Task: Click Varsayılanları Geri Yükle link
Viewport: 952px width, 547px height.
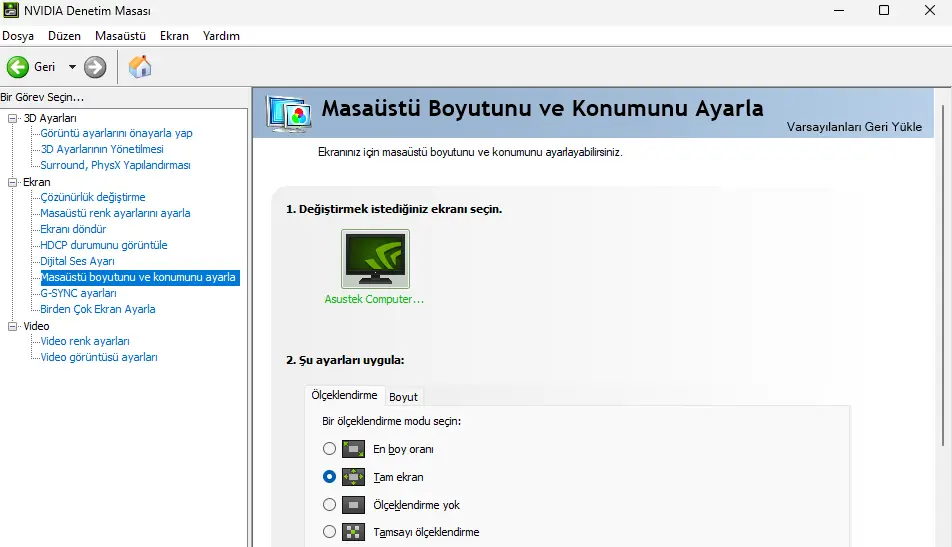Action: 854,127
